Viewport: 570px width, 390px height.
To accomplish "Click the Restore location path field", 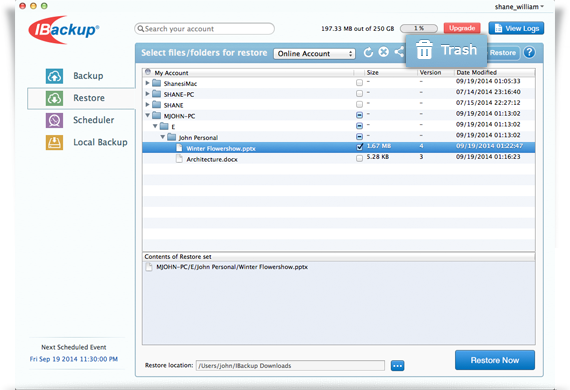I will coord(290,366).
